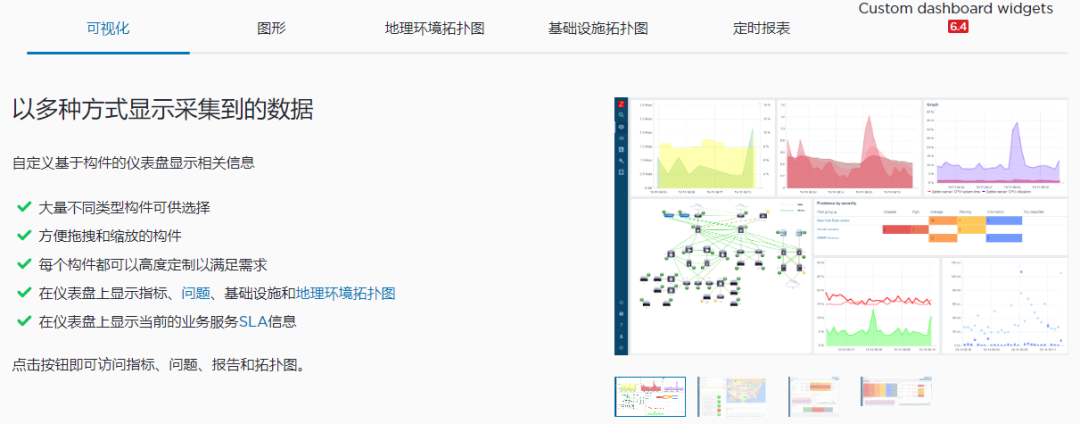Viewport: 1080px width, 424px height.
Task: Switch to the 图形 tab
Action: [271, 28]
